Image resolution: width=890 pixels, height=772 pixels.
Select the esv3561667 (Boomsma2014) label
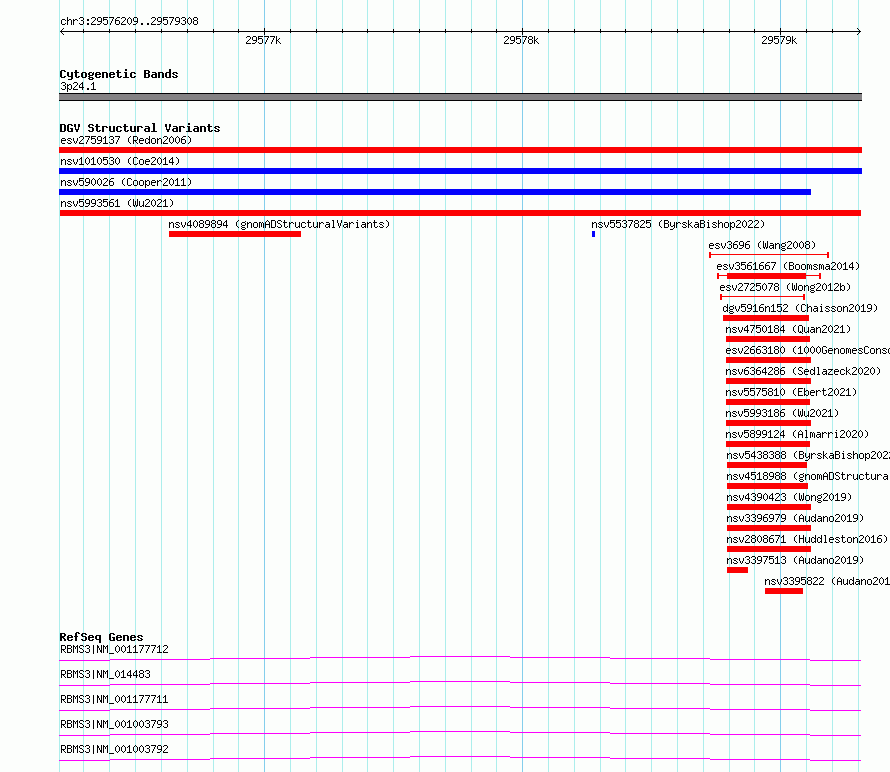click(x=788, y=266)
